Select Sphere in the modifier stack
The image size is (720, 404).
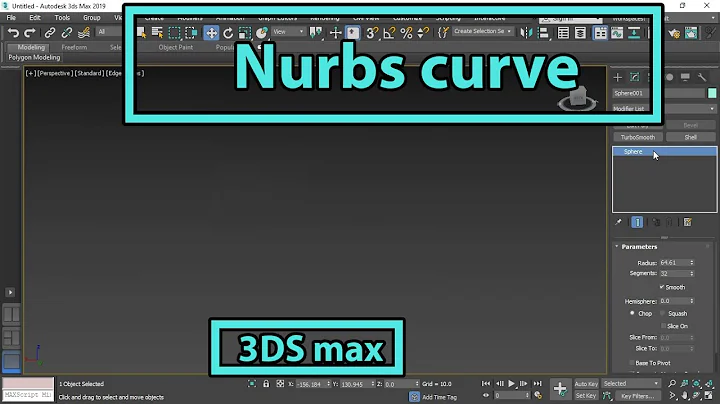tap(664, 152)
